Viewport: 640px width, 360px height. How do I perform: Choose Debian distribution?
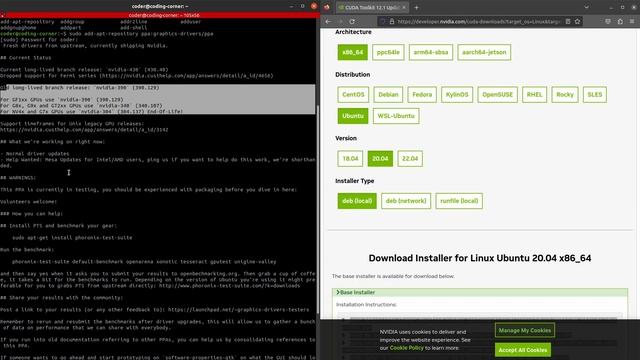point(388,95)
